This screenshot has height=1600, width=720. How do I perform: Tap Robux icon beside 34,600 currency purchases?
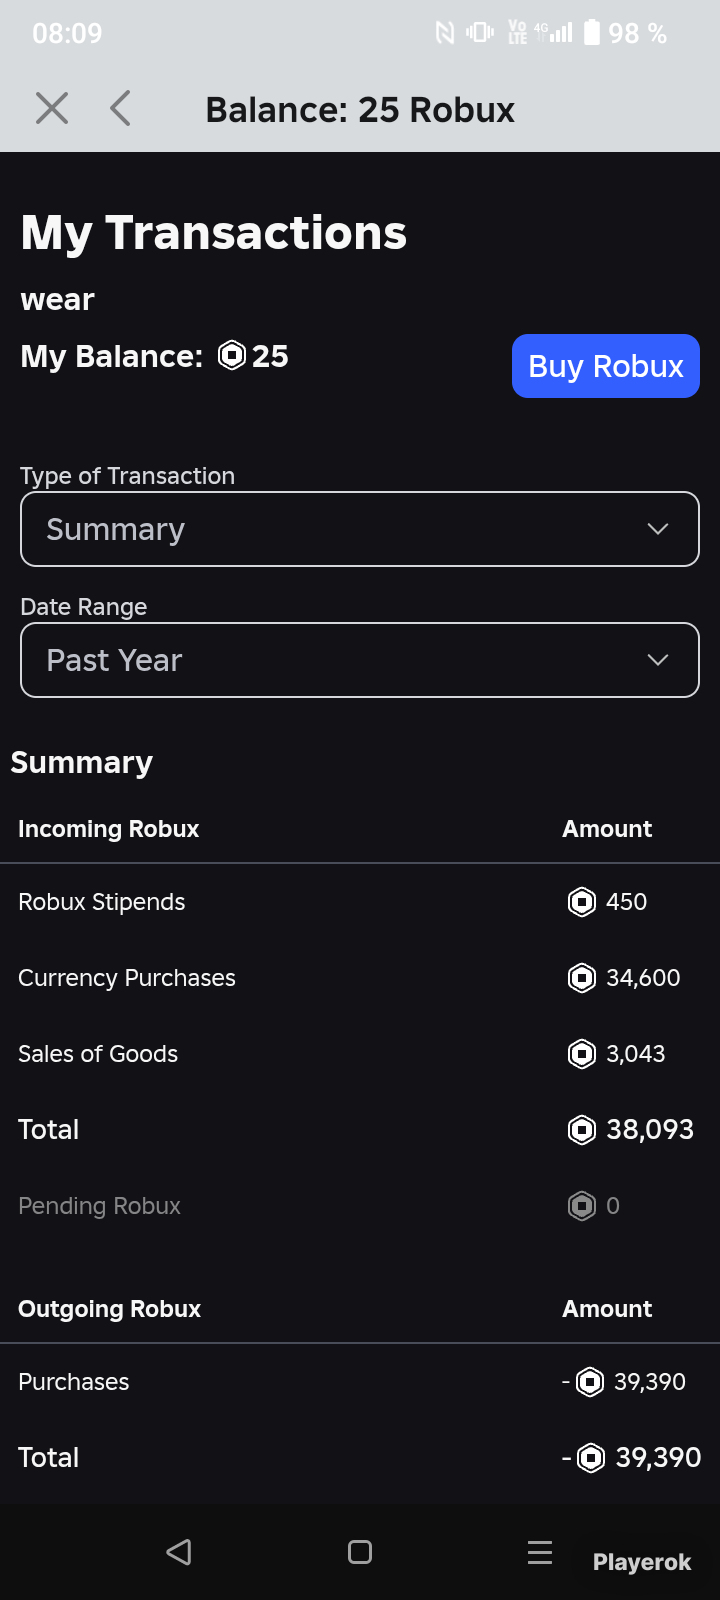click(x=582, y=978)
